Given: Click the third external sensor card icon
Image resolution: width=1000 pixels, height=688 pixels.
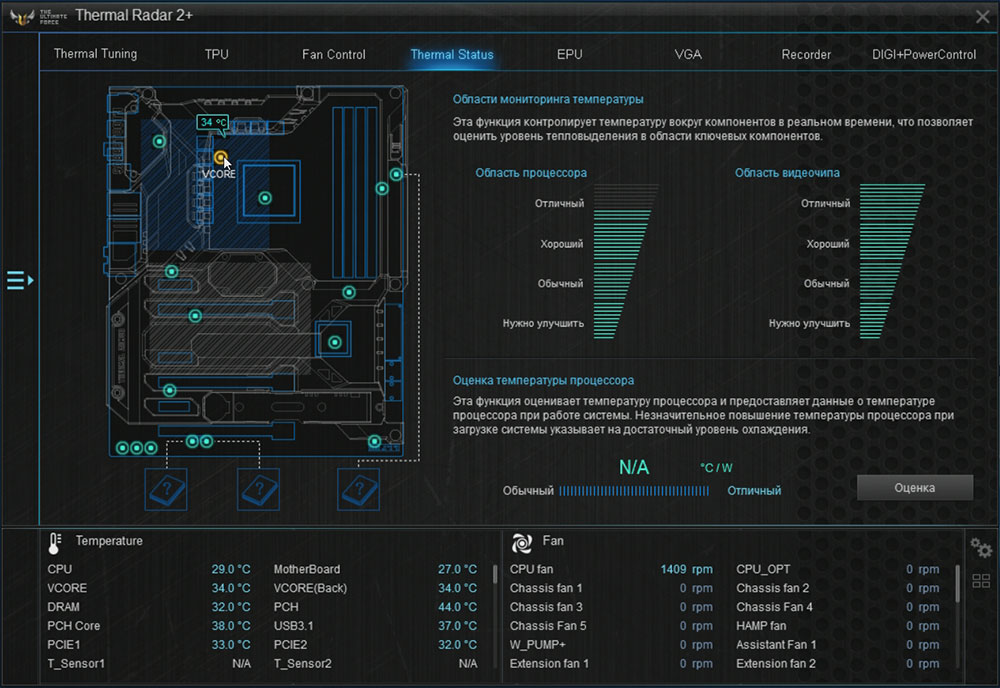Looking at the screenshot, I should (358, 489).
